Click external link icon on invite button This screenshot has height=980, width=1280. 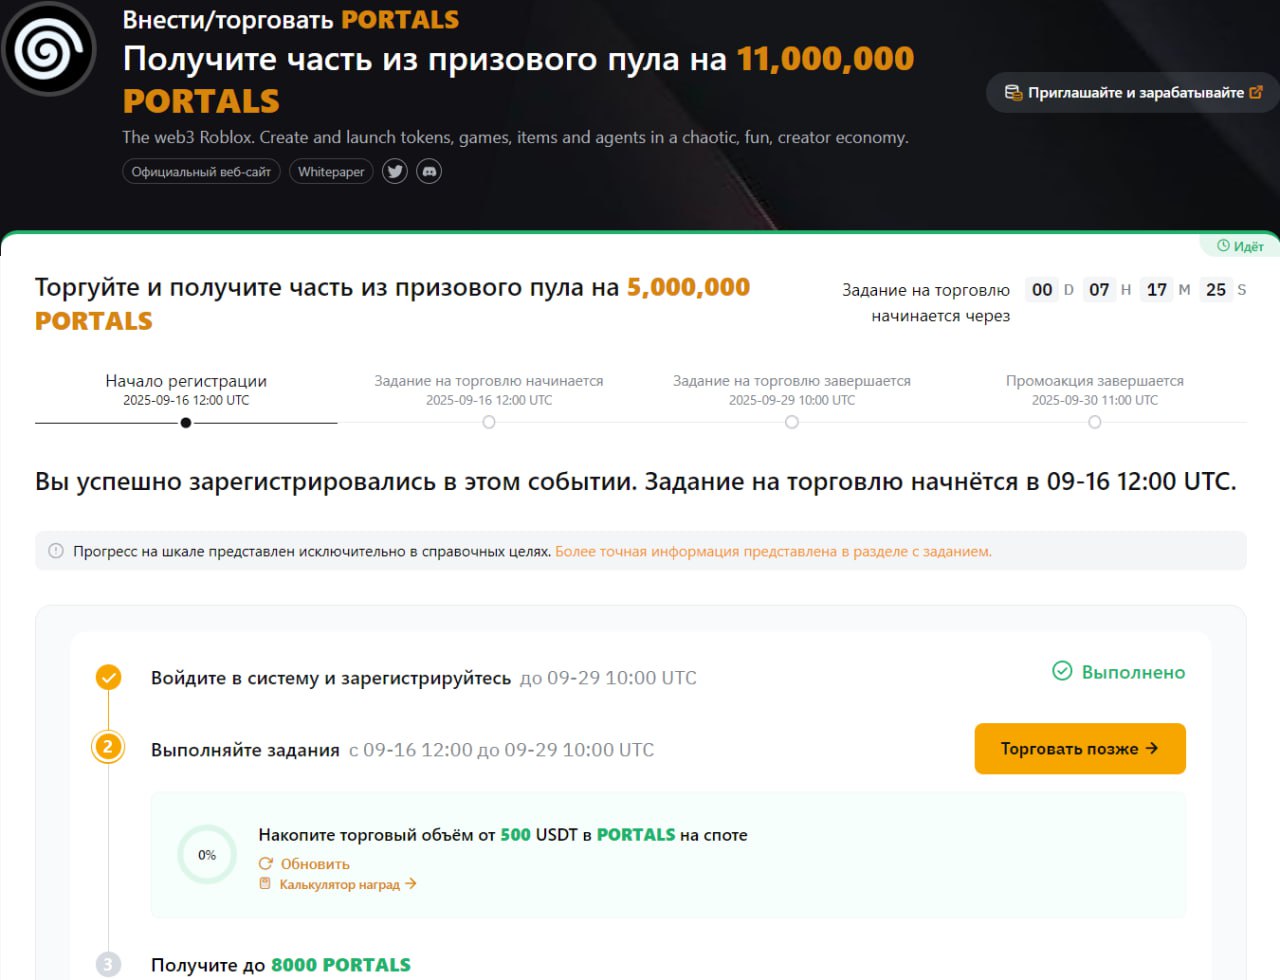pos(1256,92)
